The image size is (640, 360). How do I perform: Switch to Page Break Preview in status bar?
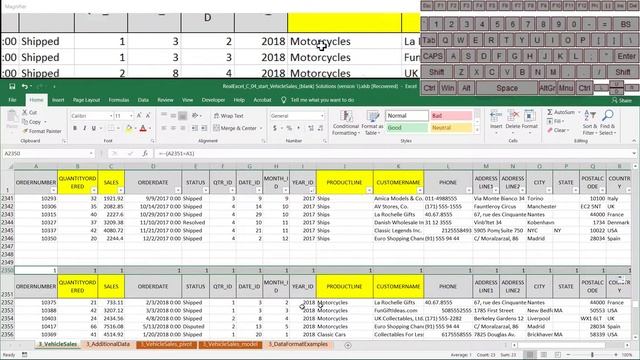coord(558,355)
